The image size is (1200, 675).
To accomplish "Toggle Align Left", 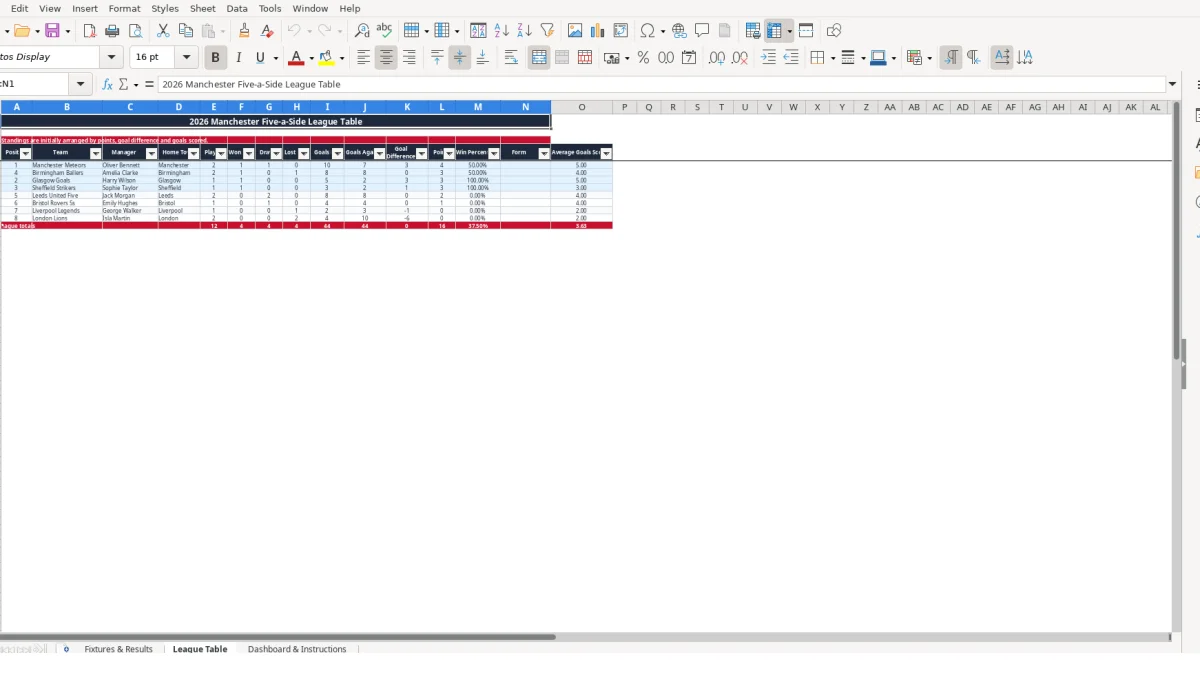I will tap(363, 58).
